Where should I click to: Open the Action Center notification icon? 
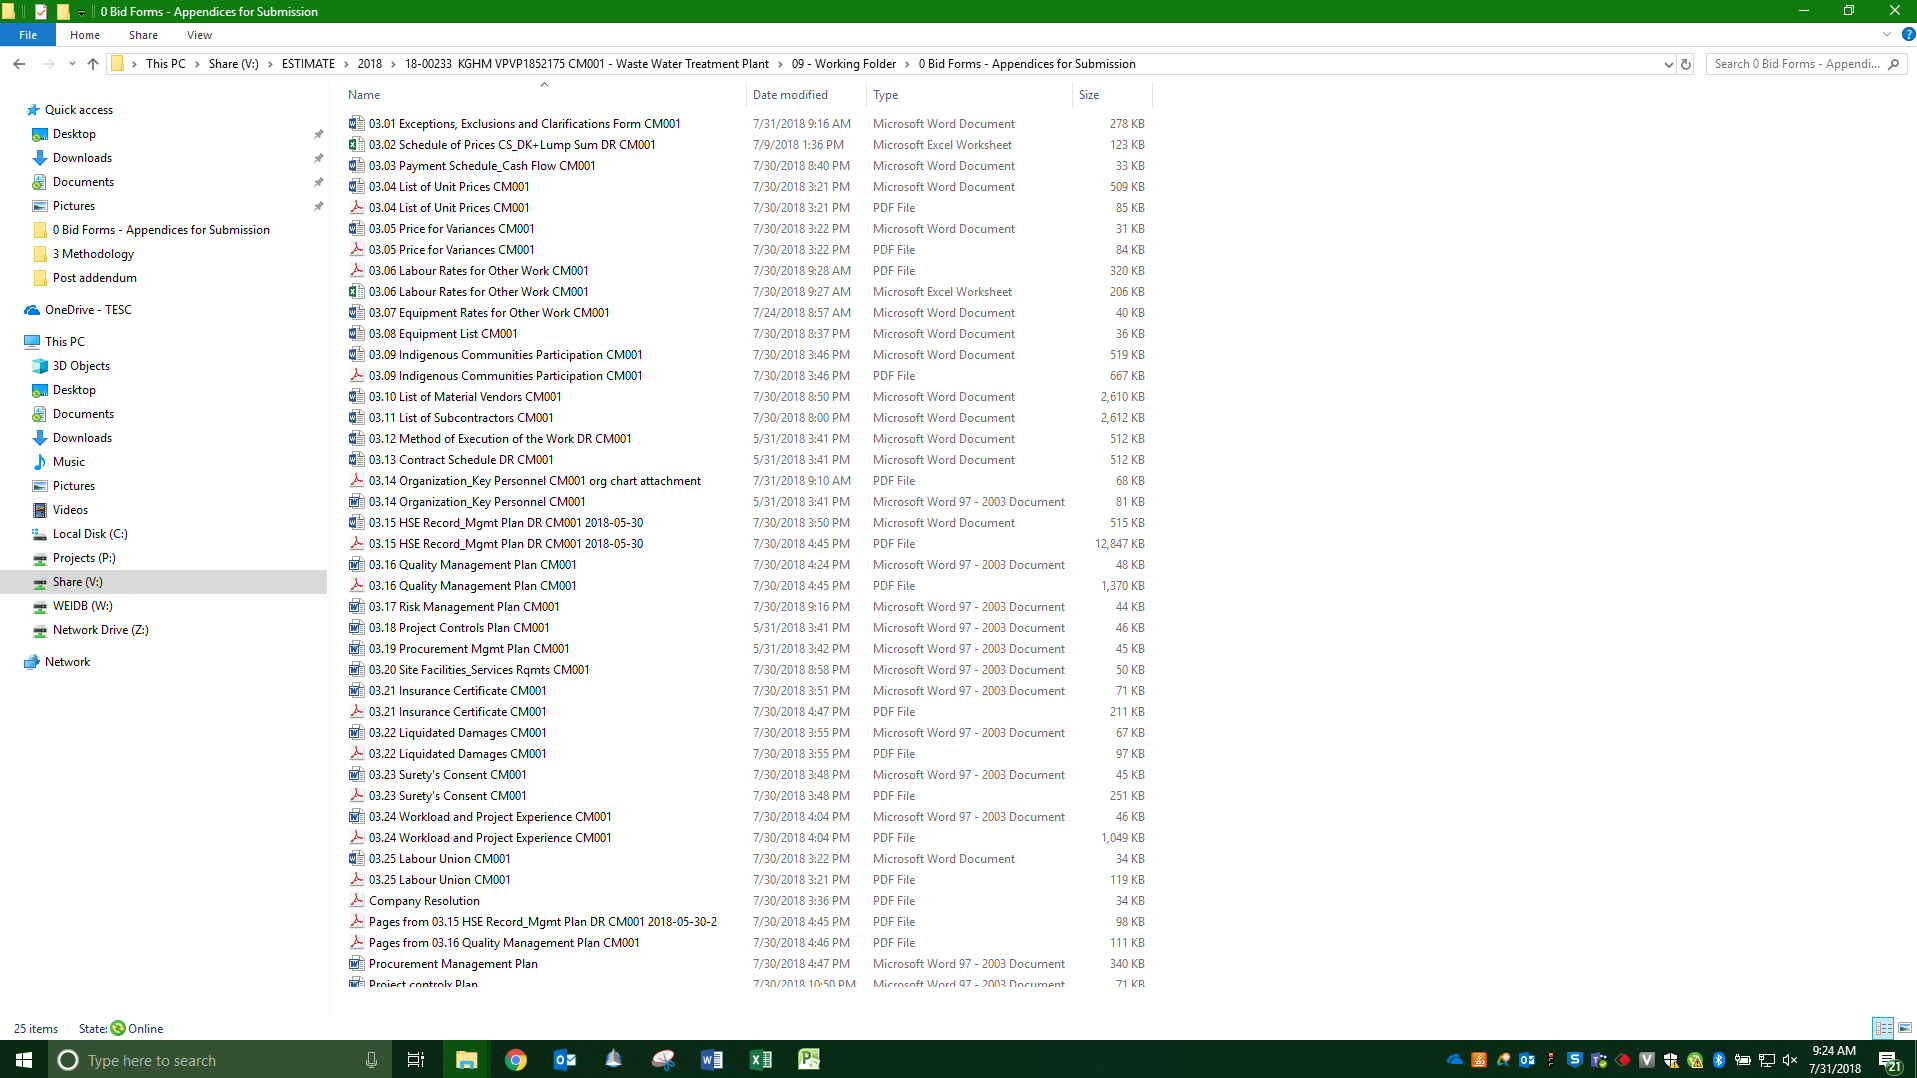(1889, 1060)
